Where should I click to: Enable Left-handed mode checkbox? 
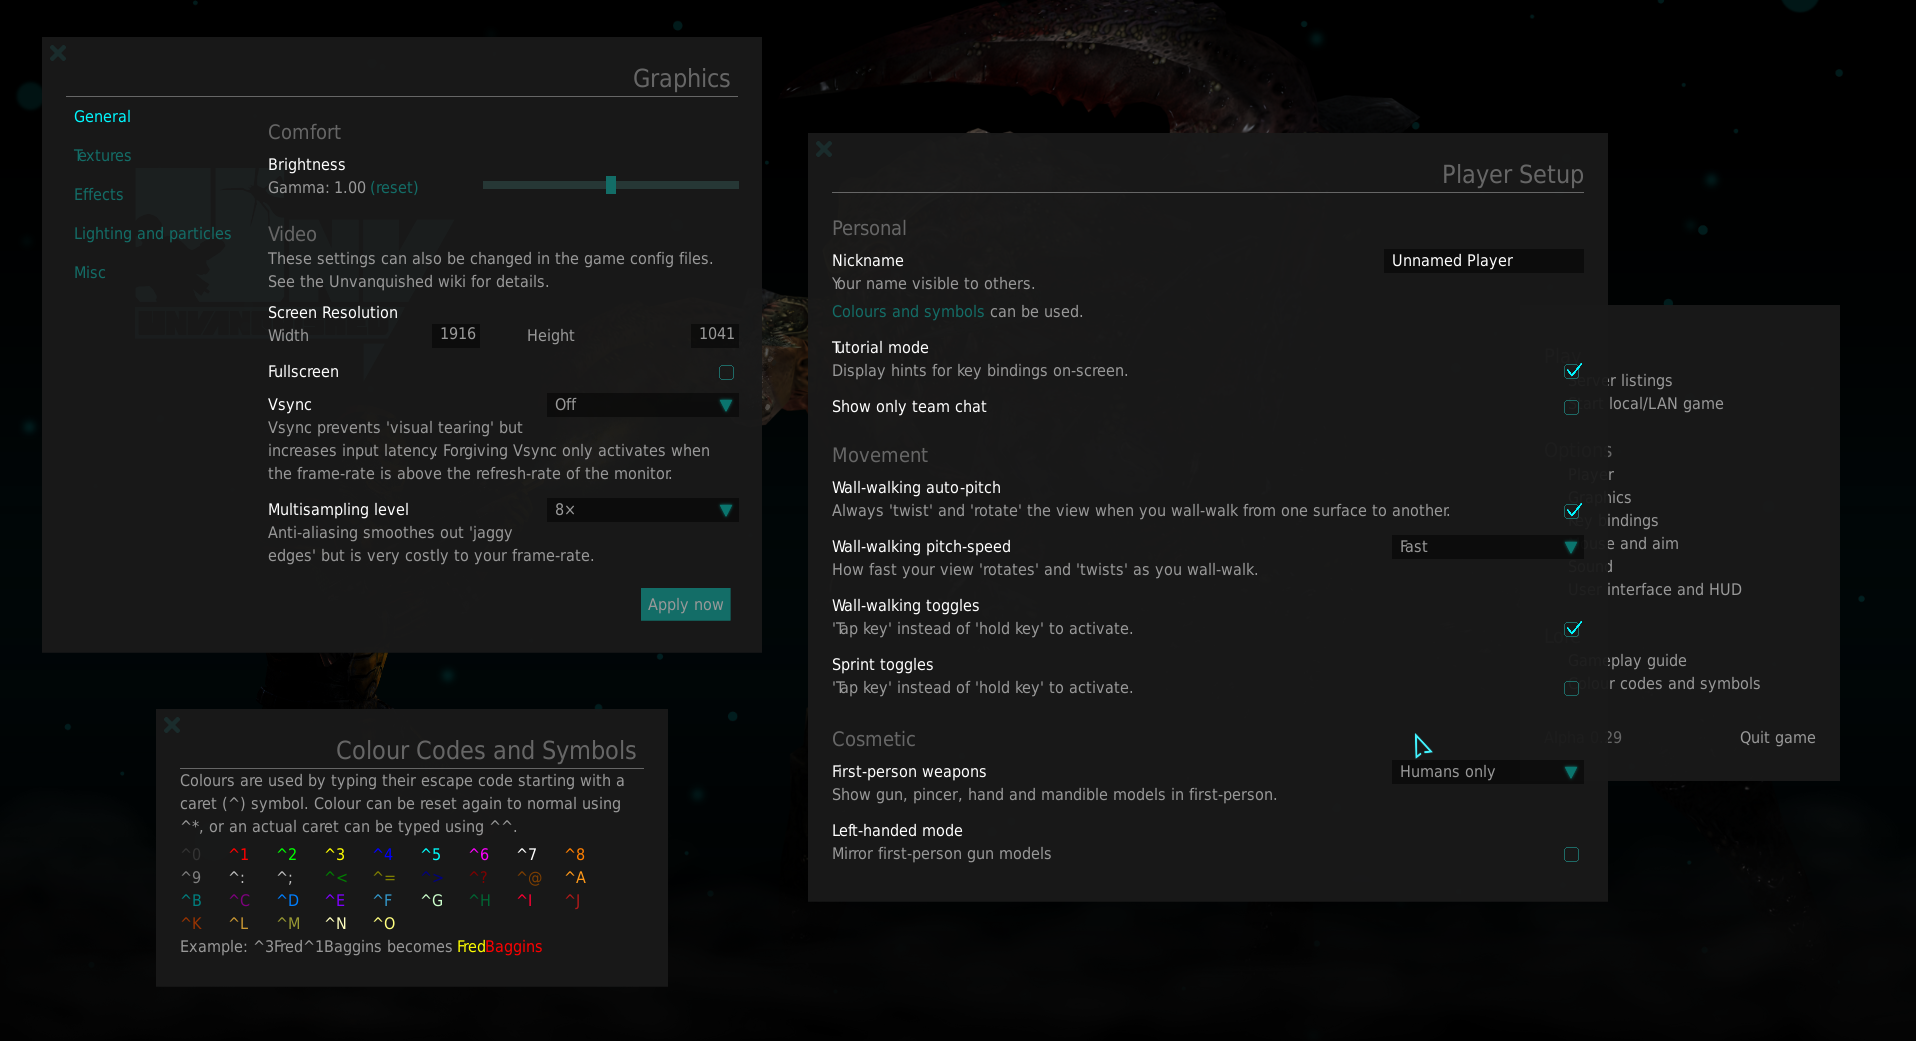pyautogui.click(x=1572, y=854)
